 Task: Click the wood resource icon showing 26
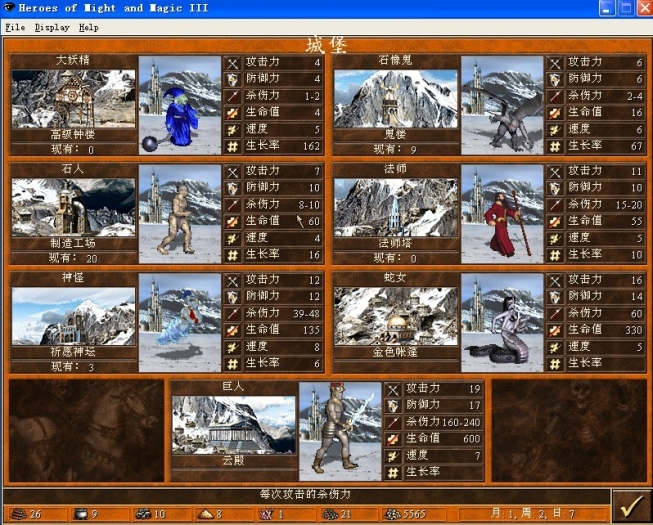(x=18, y=514)
